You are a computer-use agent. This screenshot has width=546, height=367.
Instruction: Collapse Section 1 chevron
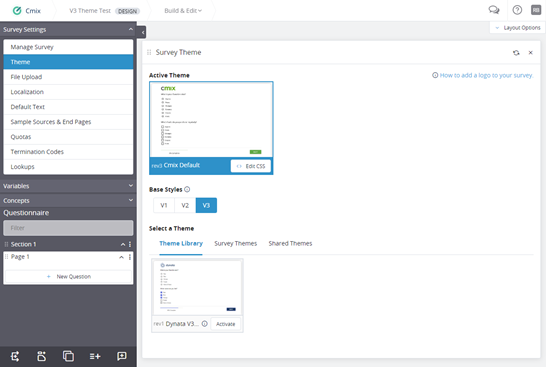(x=123, y=244)
